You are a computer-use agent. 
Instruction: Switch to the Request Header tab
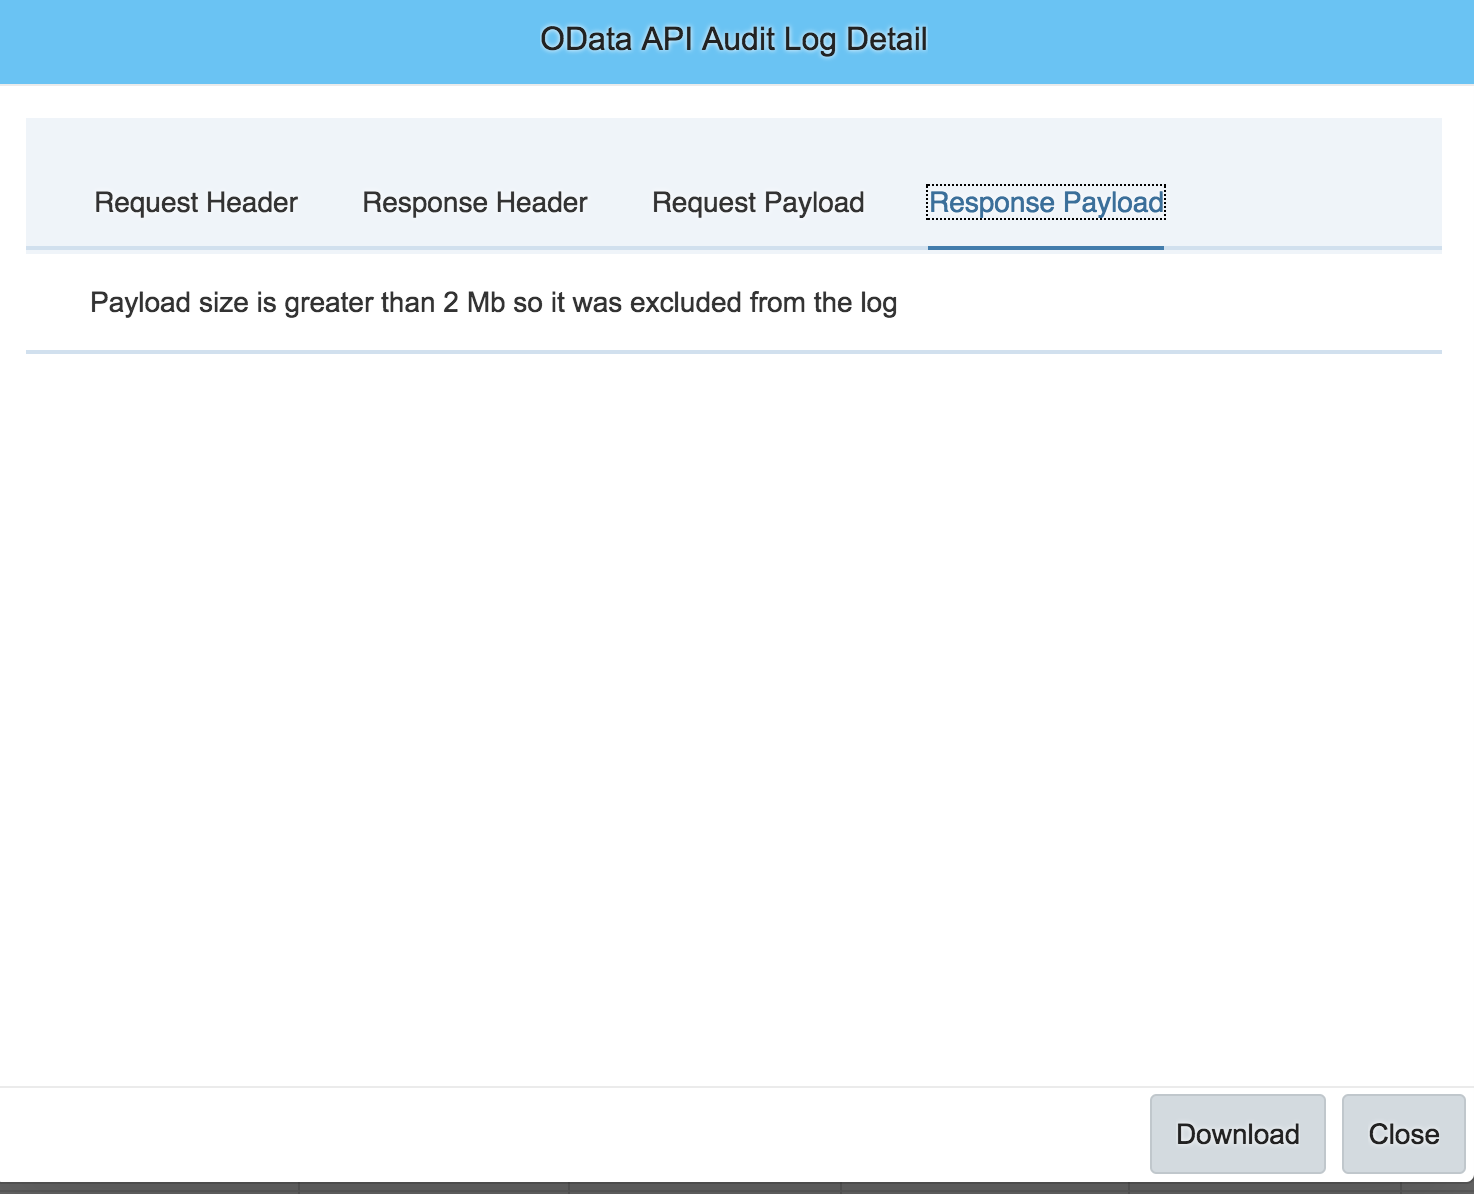(x=196, y=202)
